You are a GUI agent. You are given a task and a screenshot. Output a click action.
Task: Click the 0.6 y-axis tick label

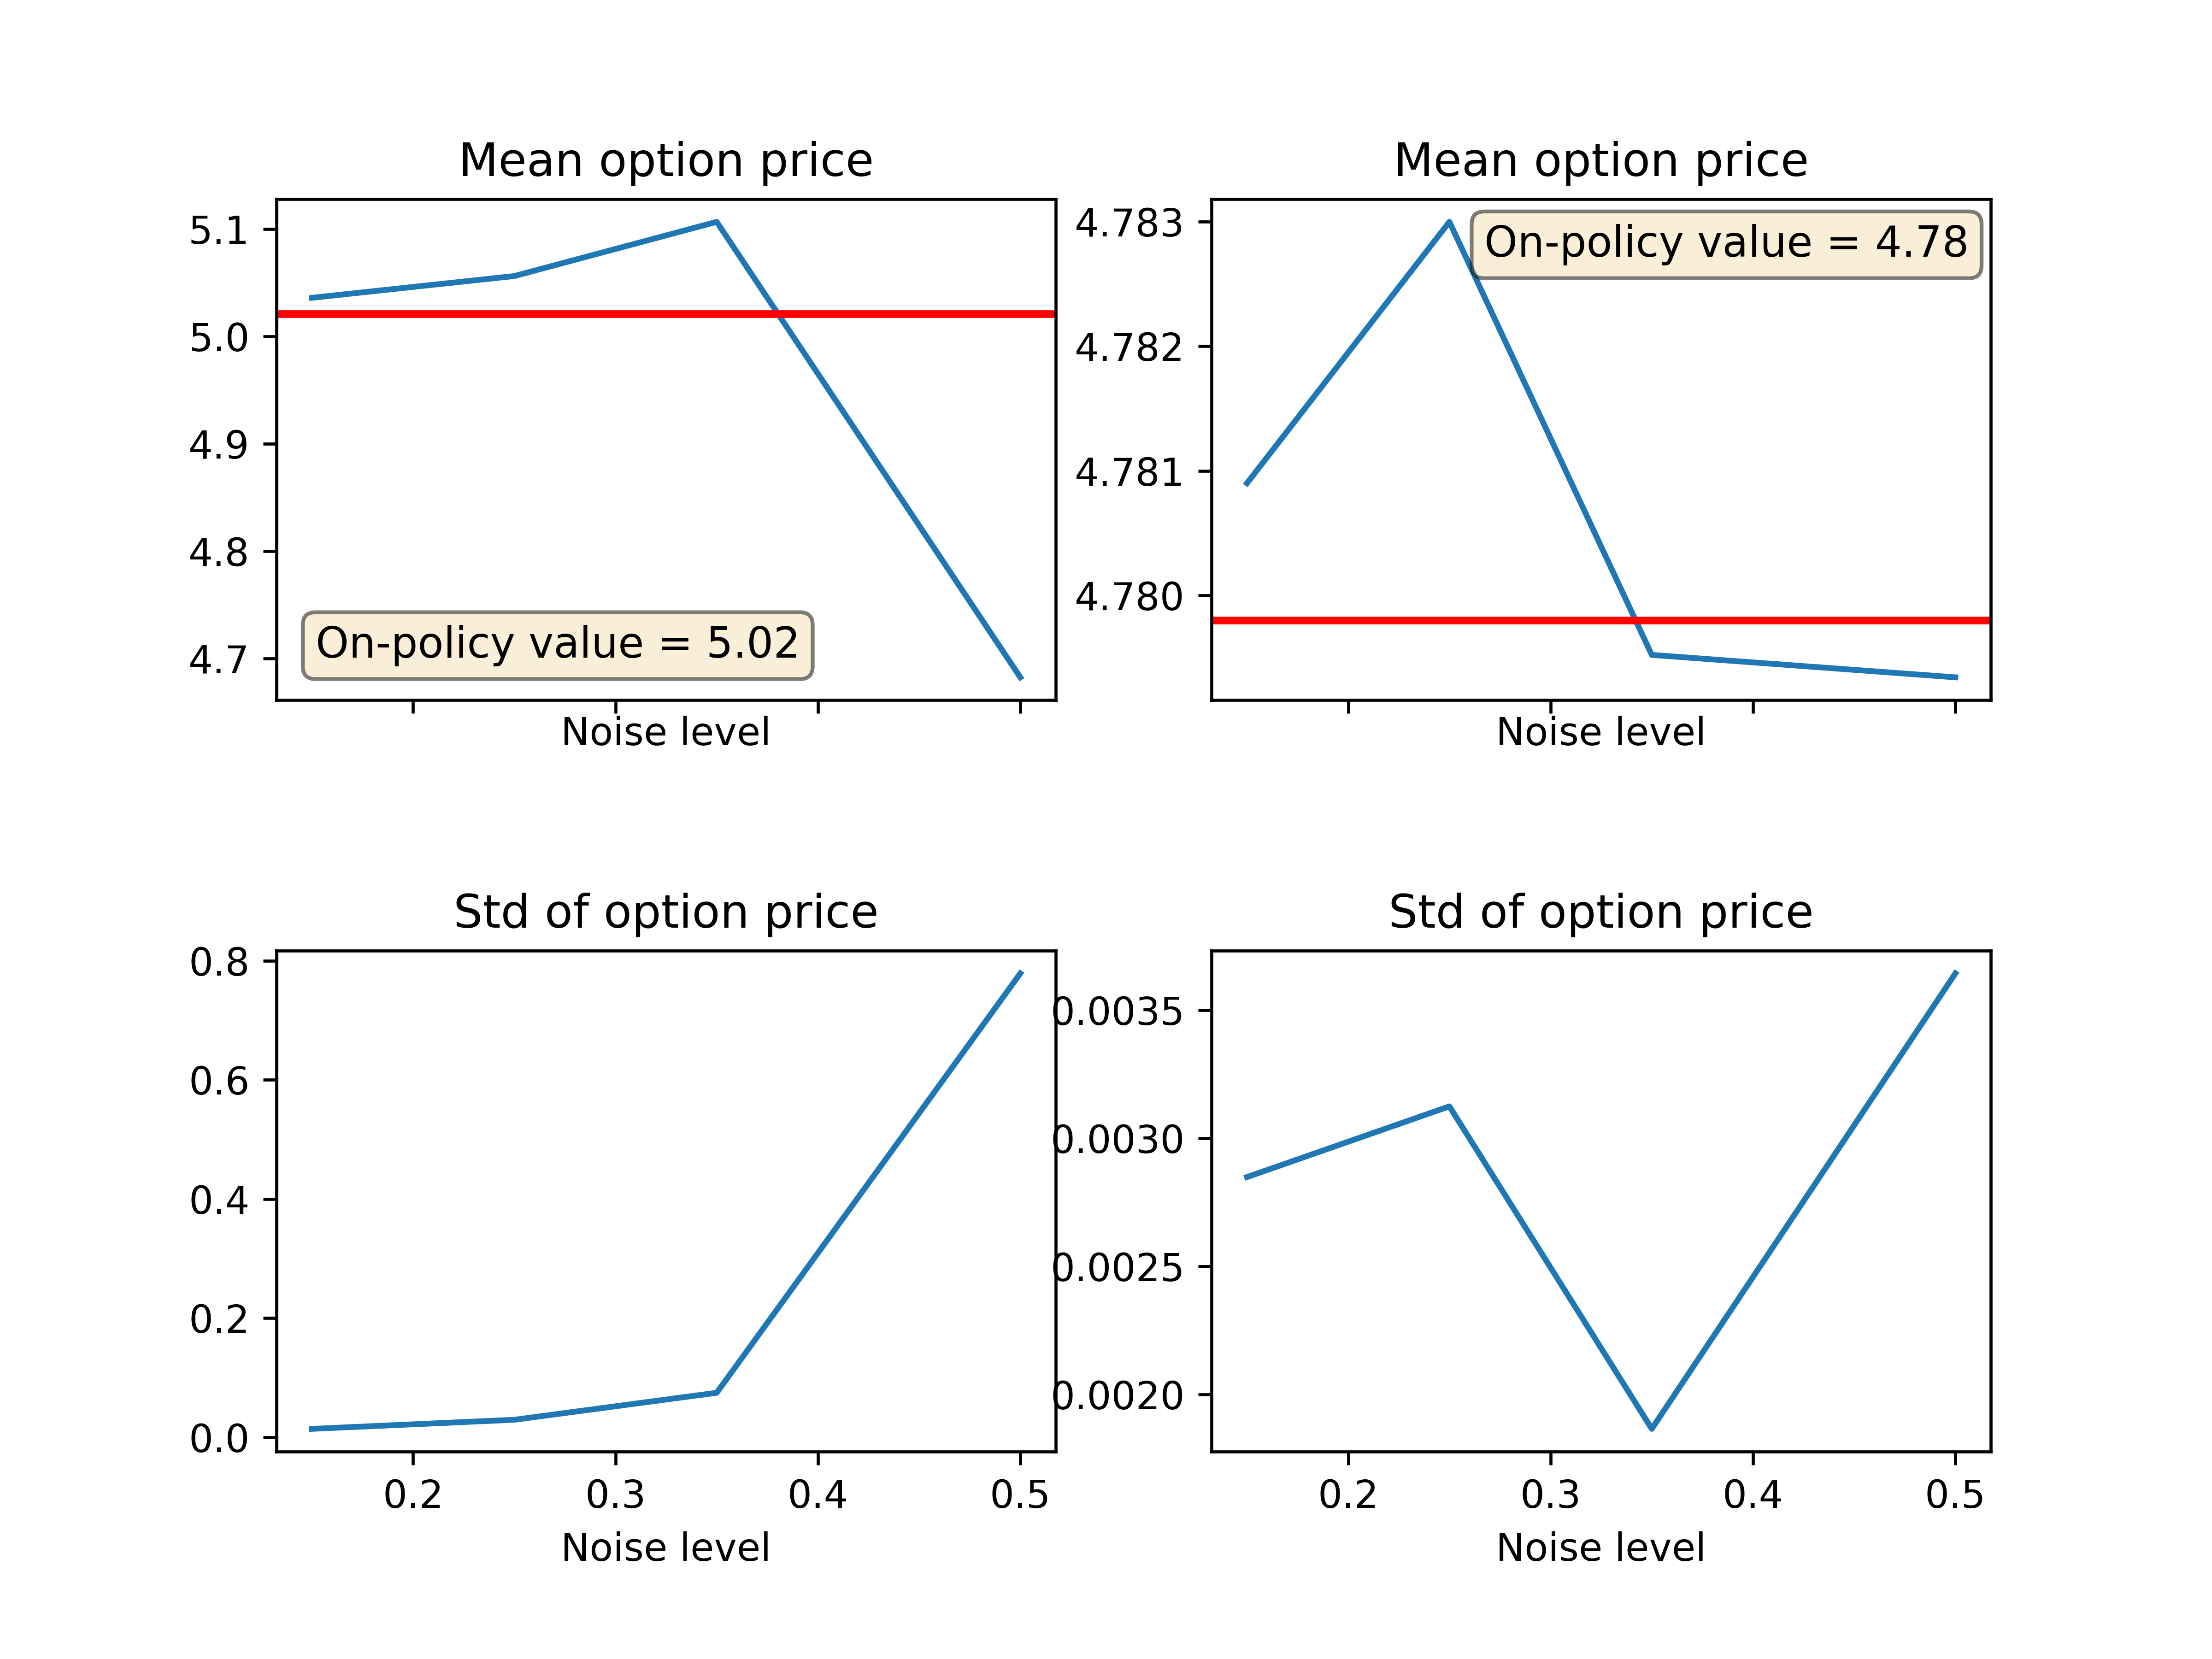219,1081
